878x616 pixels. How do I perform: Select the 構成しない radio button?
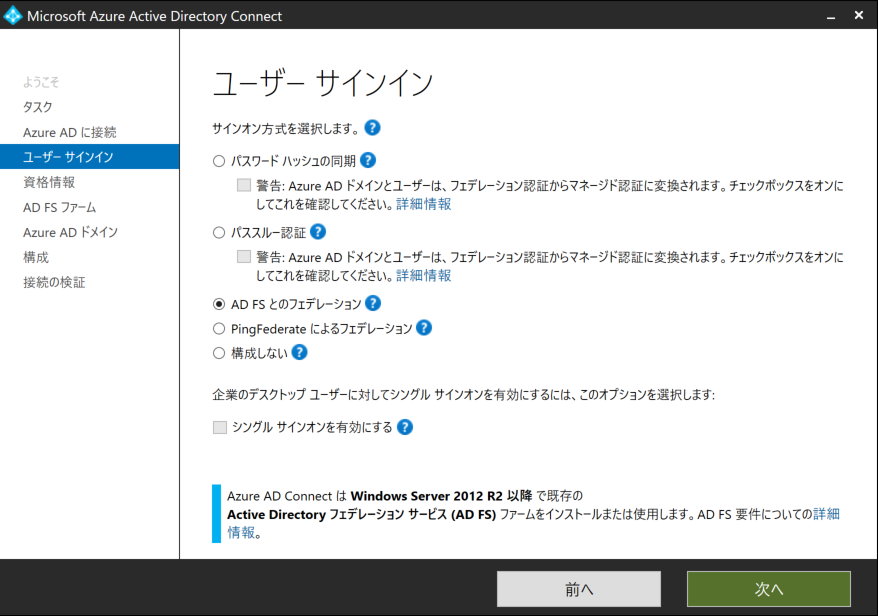(x=219, y=353)
